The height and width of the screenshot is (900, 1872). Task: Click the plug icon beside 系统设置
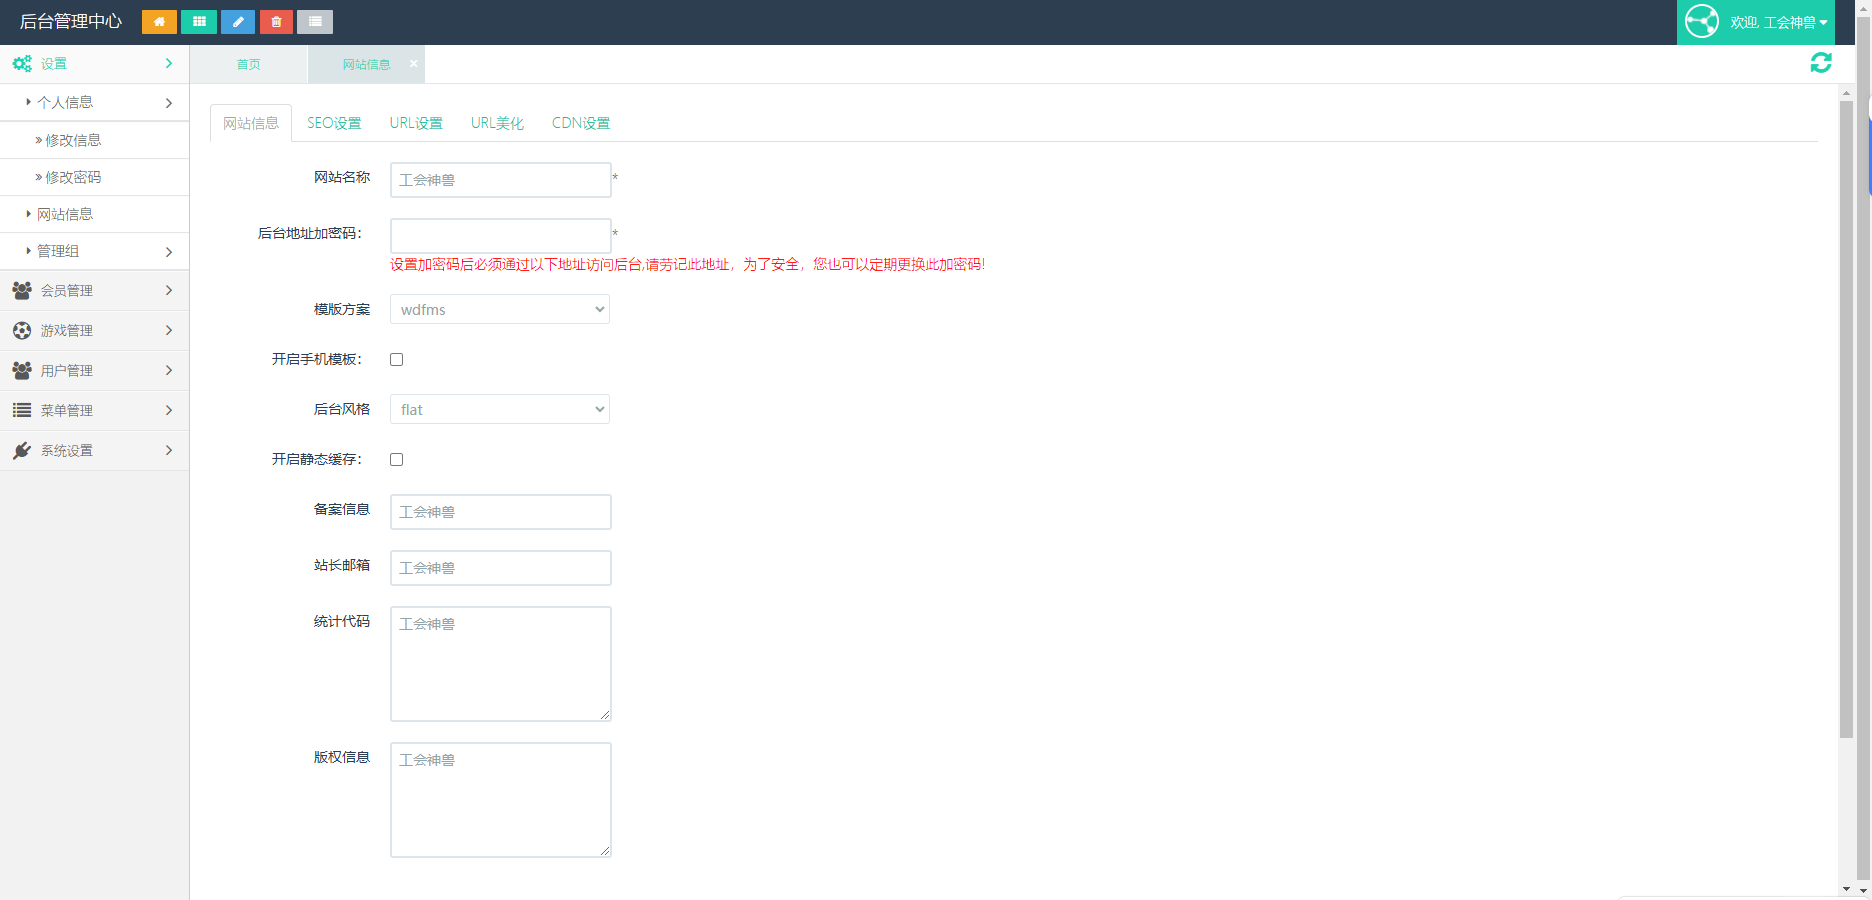point(22,450)
